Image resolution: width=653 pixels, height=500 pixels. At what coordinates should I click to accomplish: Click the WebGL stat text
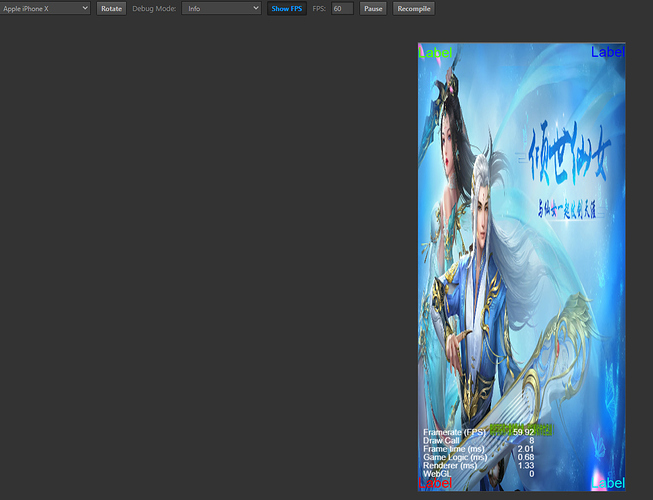pyautogui.click(x=437, y=474)
